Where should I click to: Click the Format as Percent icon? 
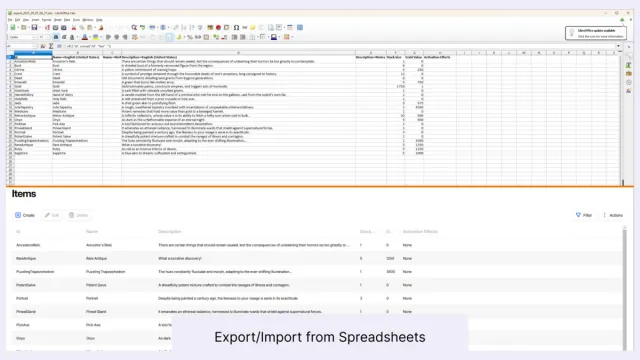pos(190,37)
